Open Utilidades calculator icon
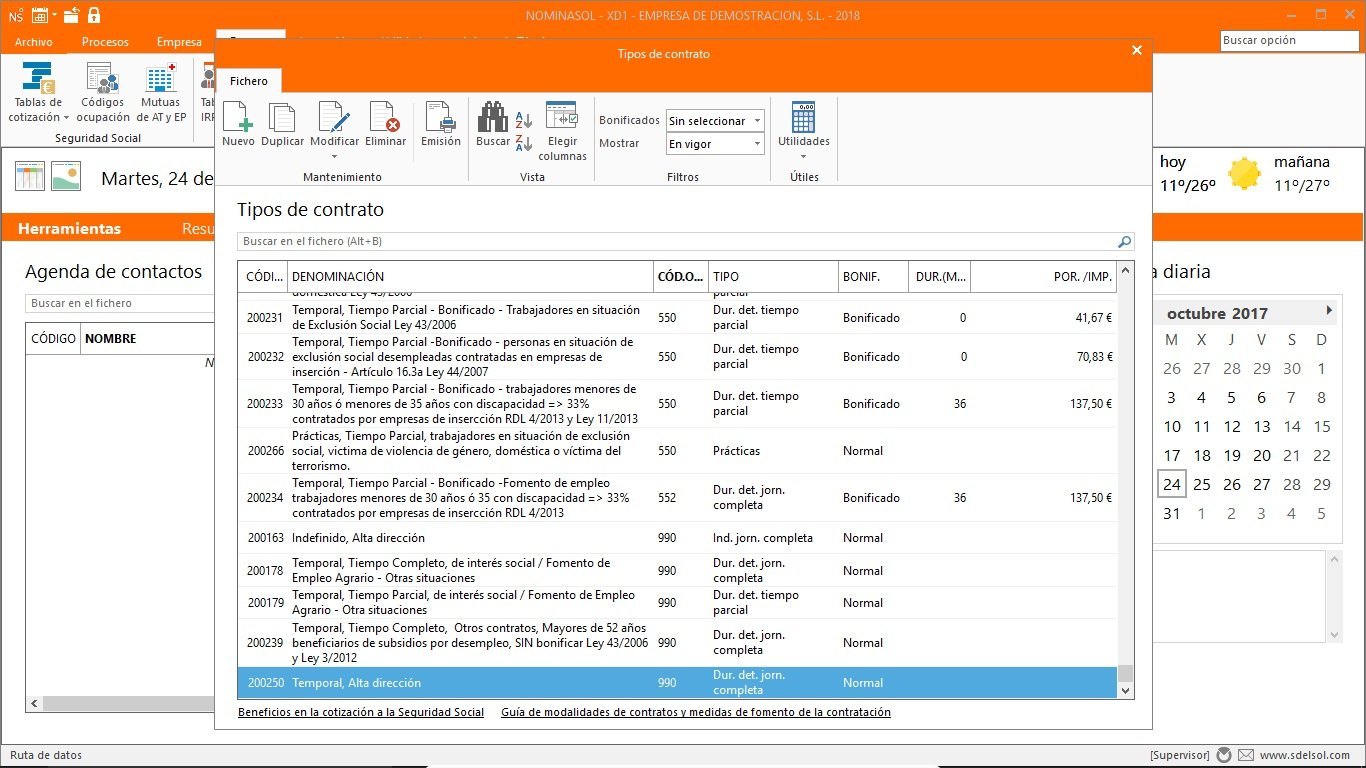Image resolution: width=1366 pixels, height=768 pixels. pyautogui.click(x=804, y=118)
